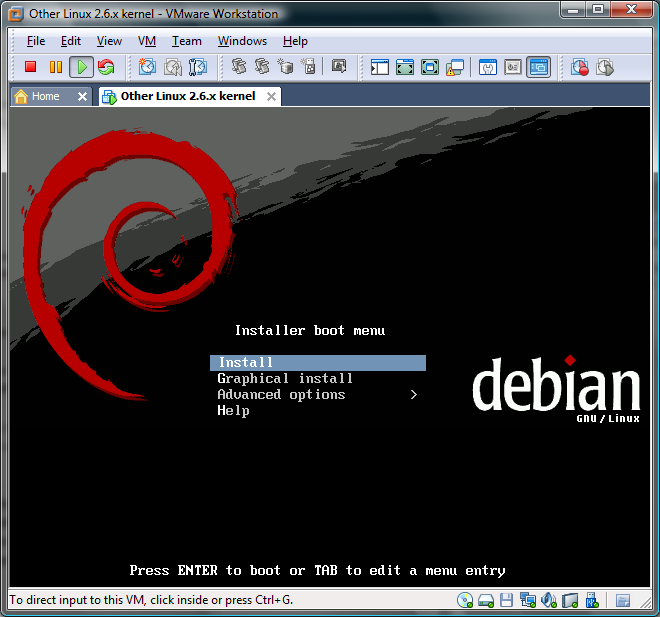Click the floppy drive status icon

[506, 600]
